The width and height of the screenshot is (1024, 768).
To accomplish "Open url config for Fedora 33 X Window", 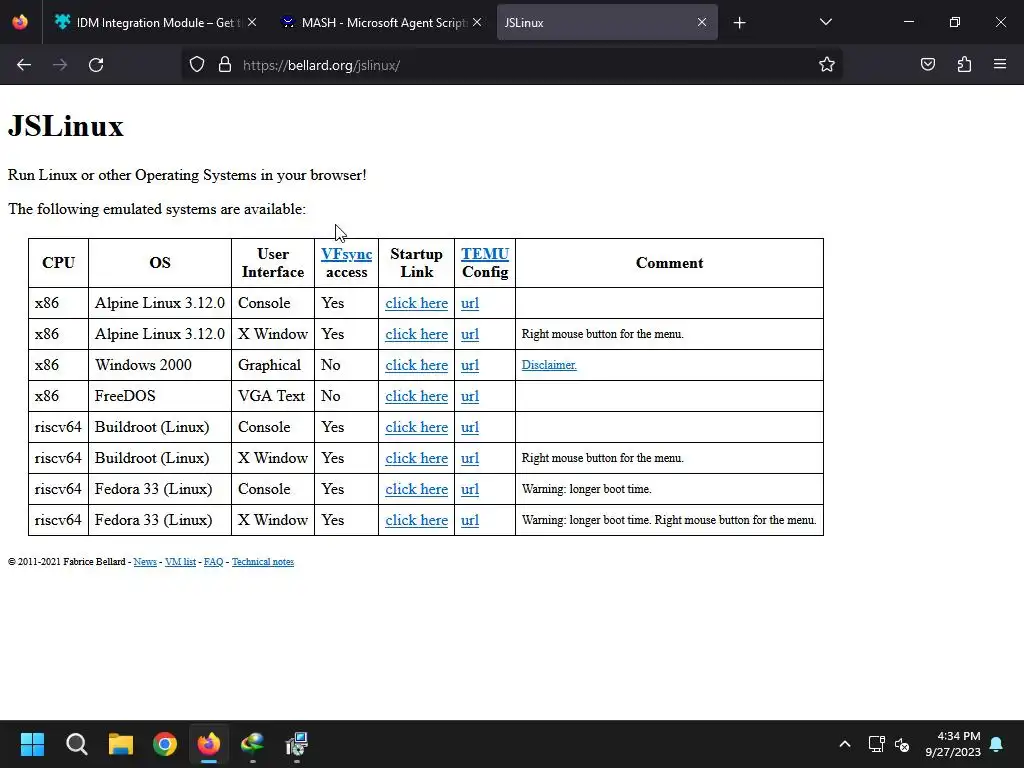I will click(x=470, y=520).
